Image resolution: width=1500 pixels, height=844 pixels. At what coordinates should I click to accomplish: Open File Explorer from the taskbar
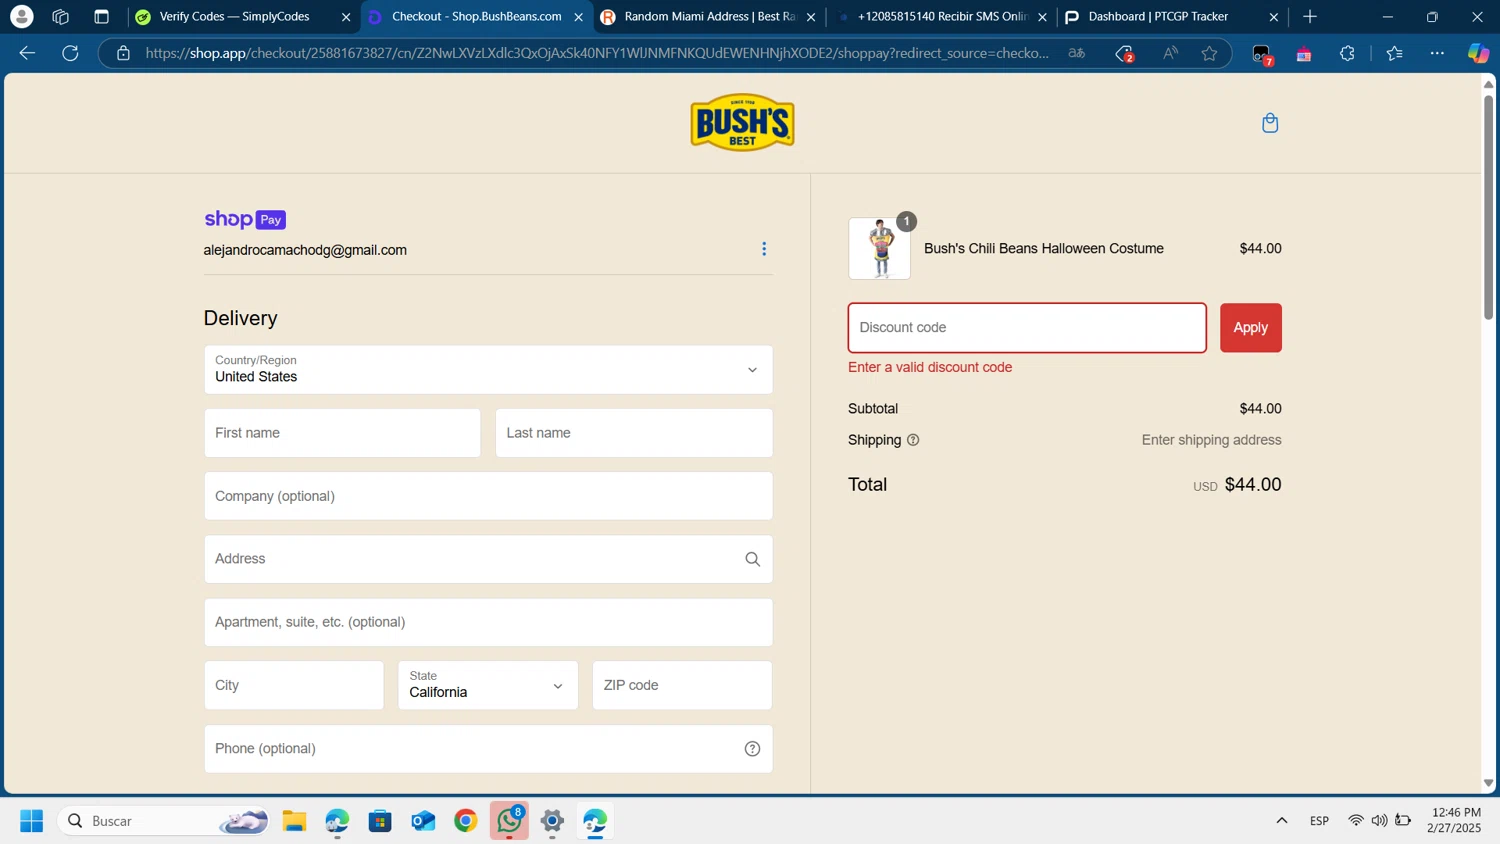294,821
